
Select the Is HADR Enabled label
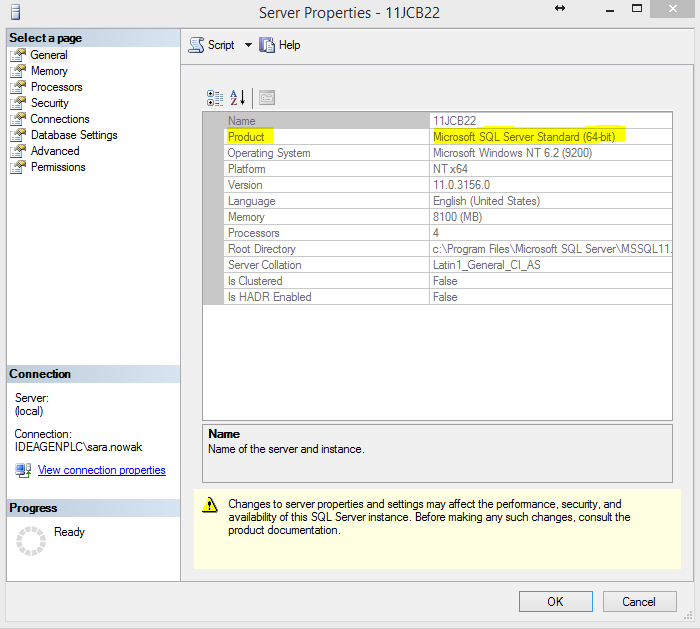coord(270,297)
